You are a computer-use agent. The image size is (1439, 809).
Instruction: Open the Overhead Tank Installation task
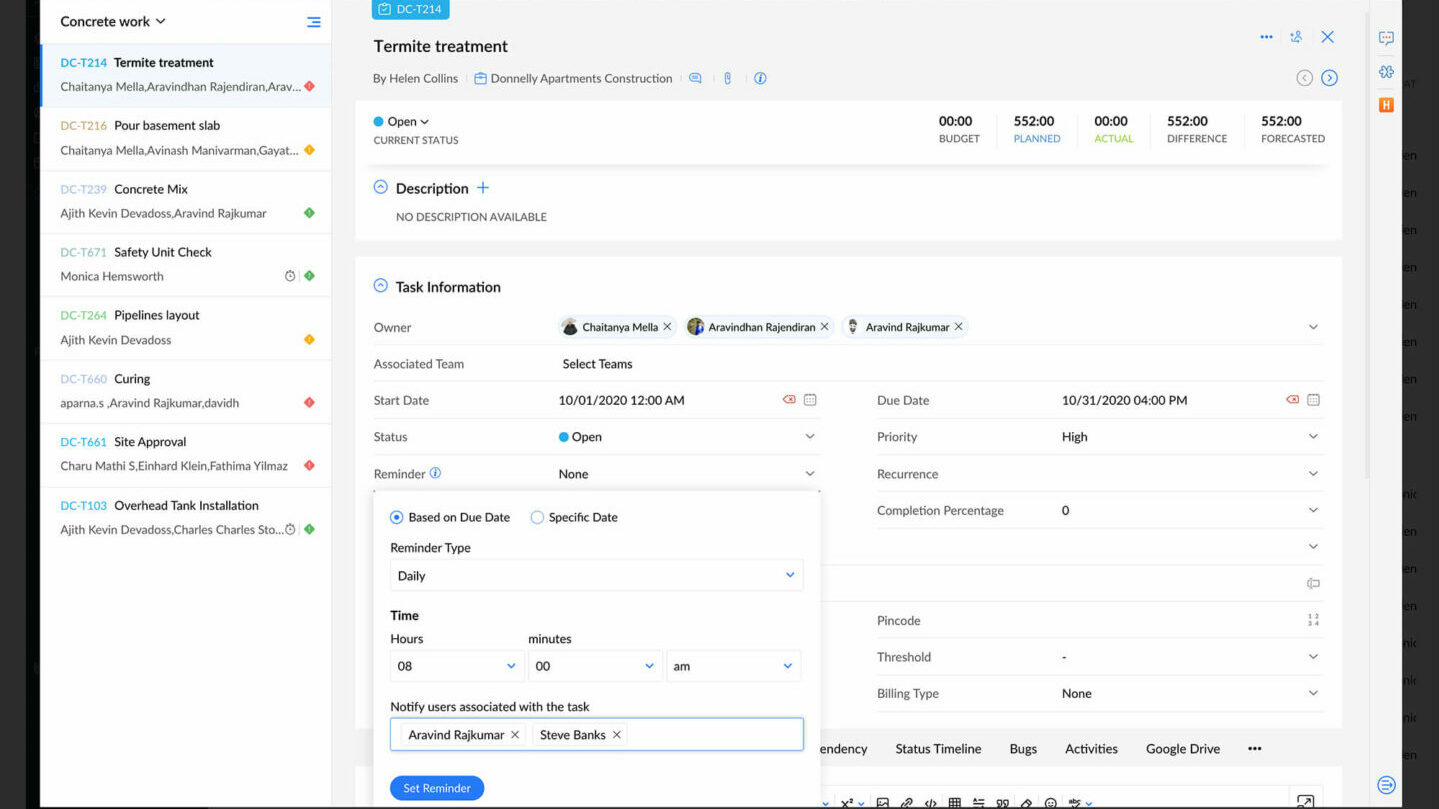click(x=186, y=518)
